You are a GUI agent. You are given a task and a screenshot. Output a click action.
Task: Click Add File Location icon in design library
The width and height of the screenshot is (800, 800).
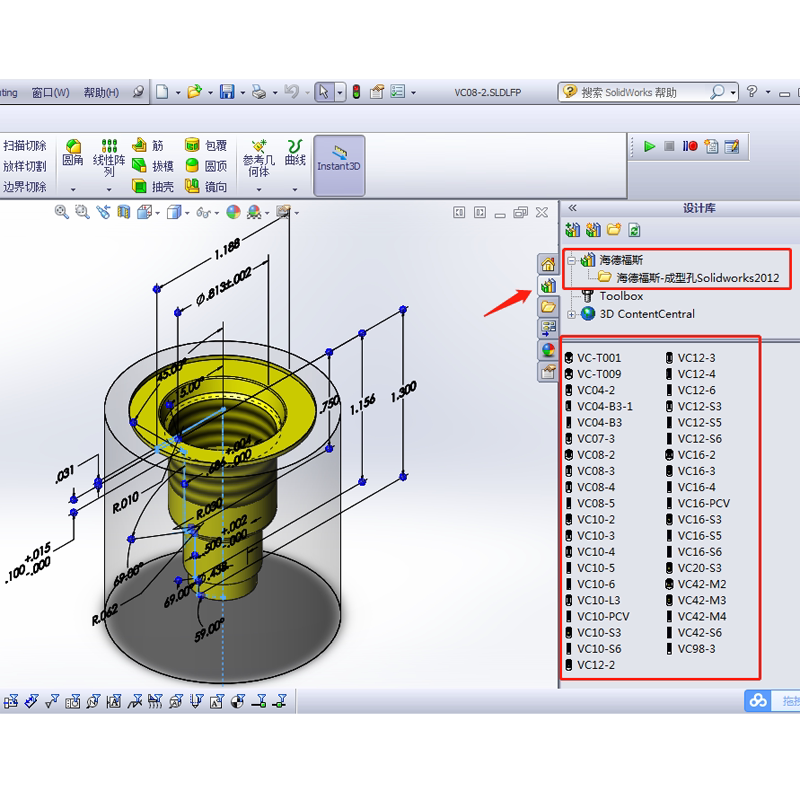tap(593, 230)
